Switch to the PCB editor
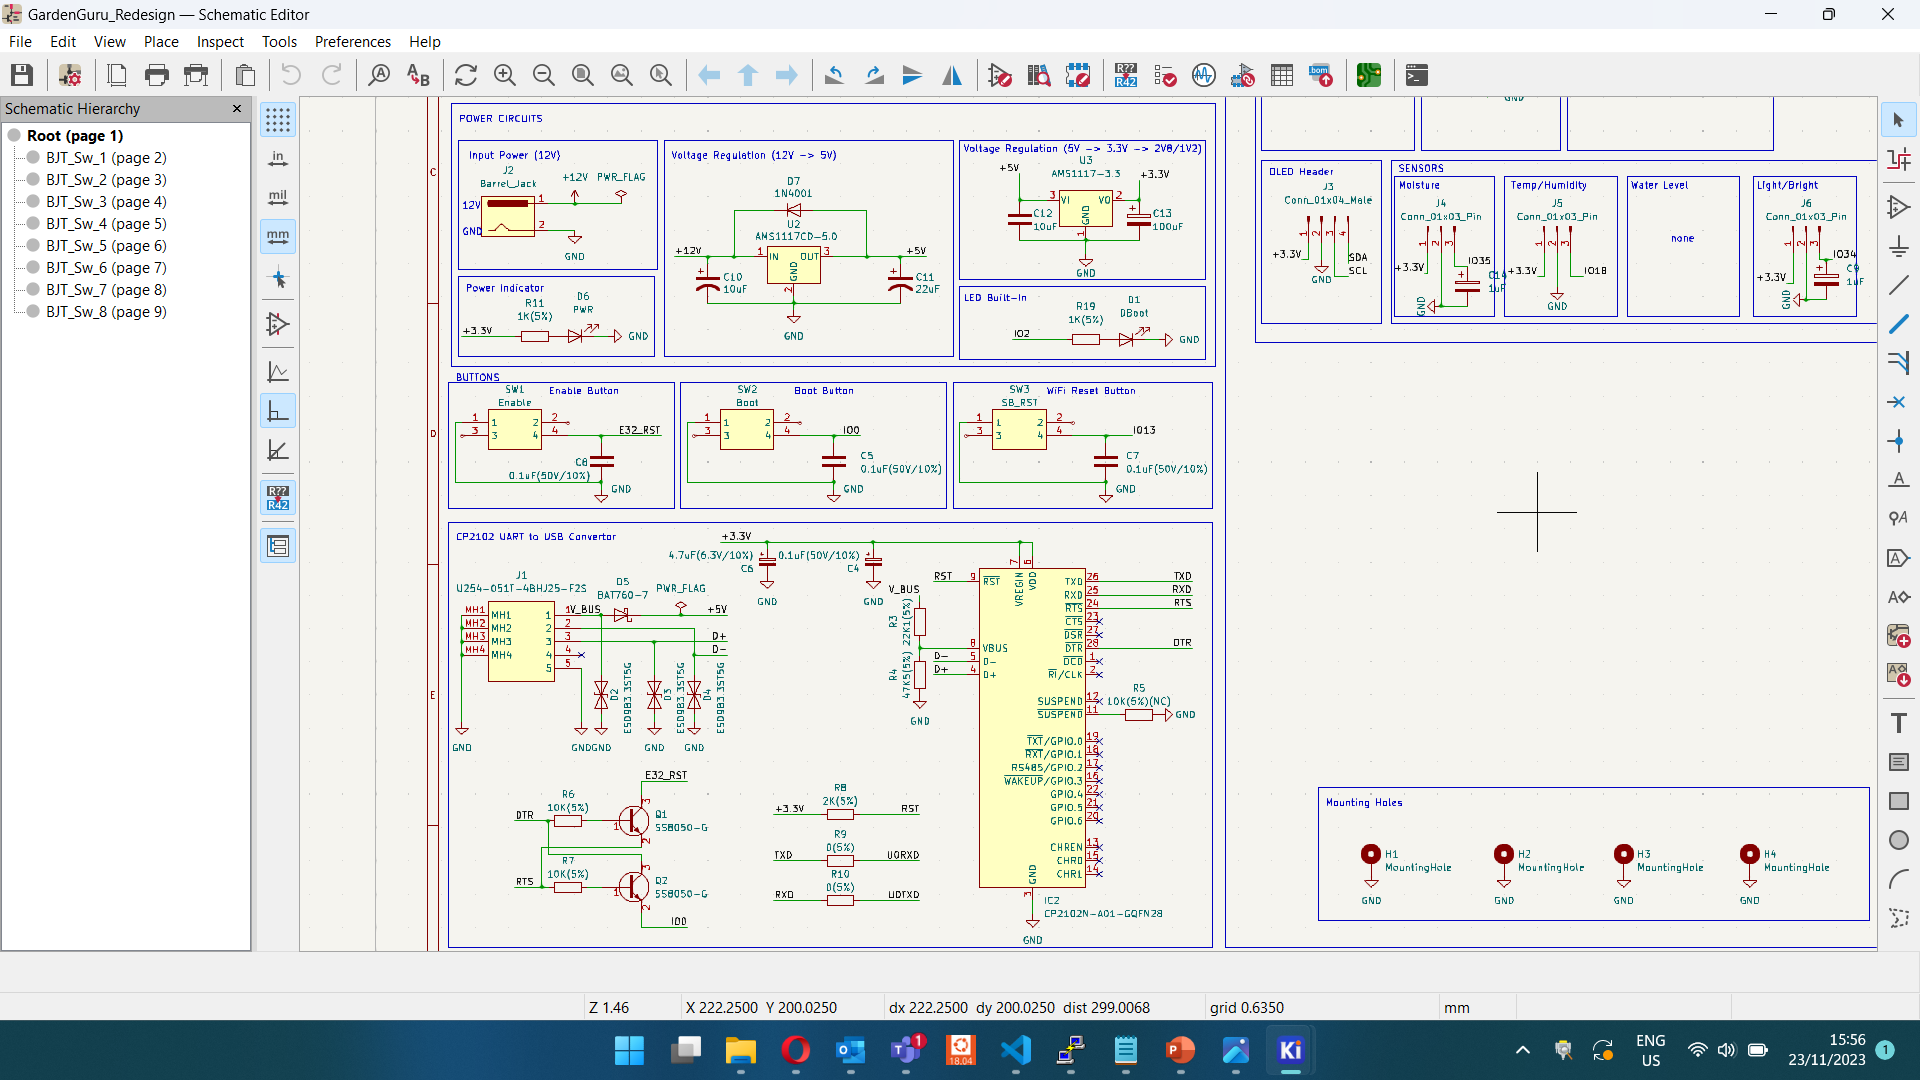This screenshot has height=1080, width=1920. tap(1369, 75)
